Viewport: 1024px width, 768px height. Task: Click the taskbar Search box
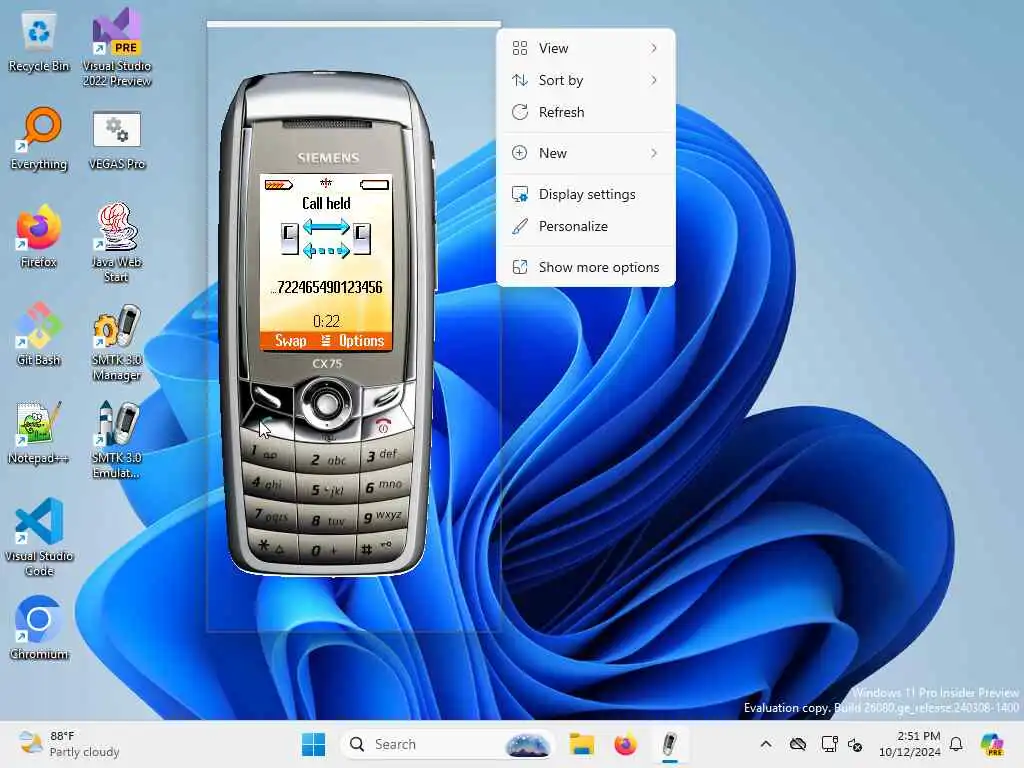point(448,744)
